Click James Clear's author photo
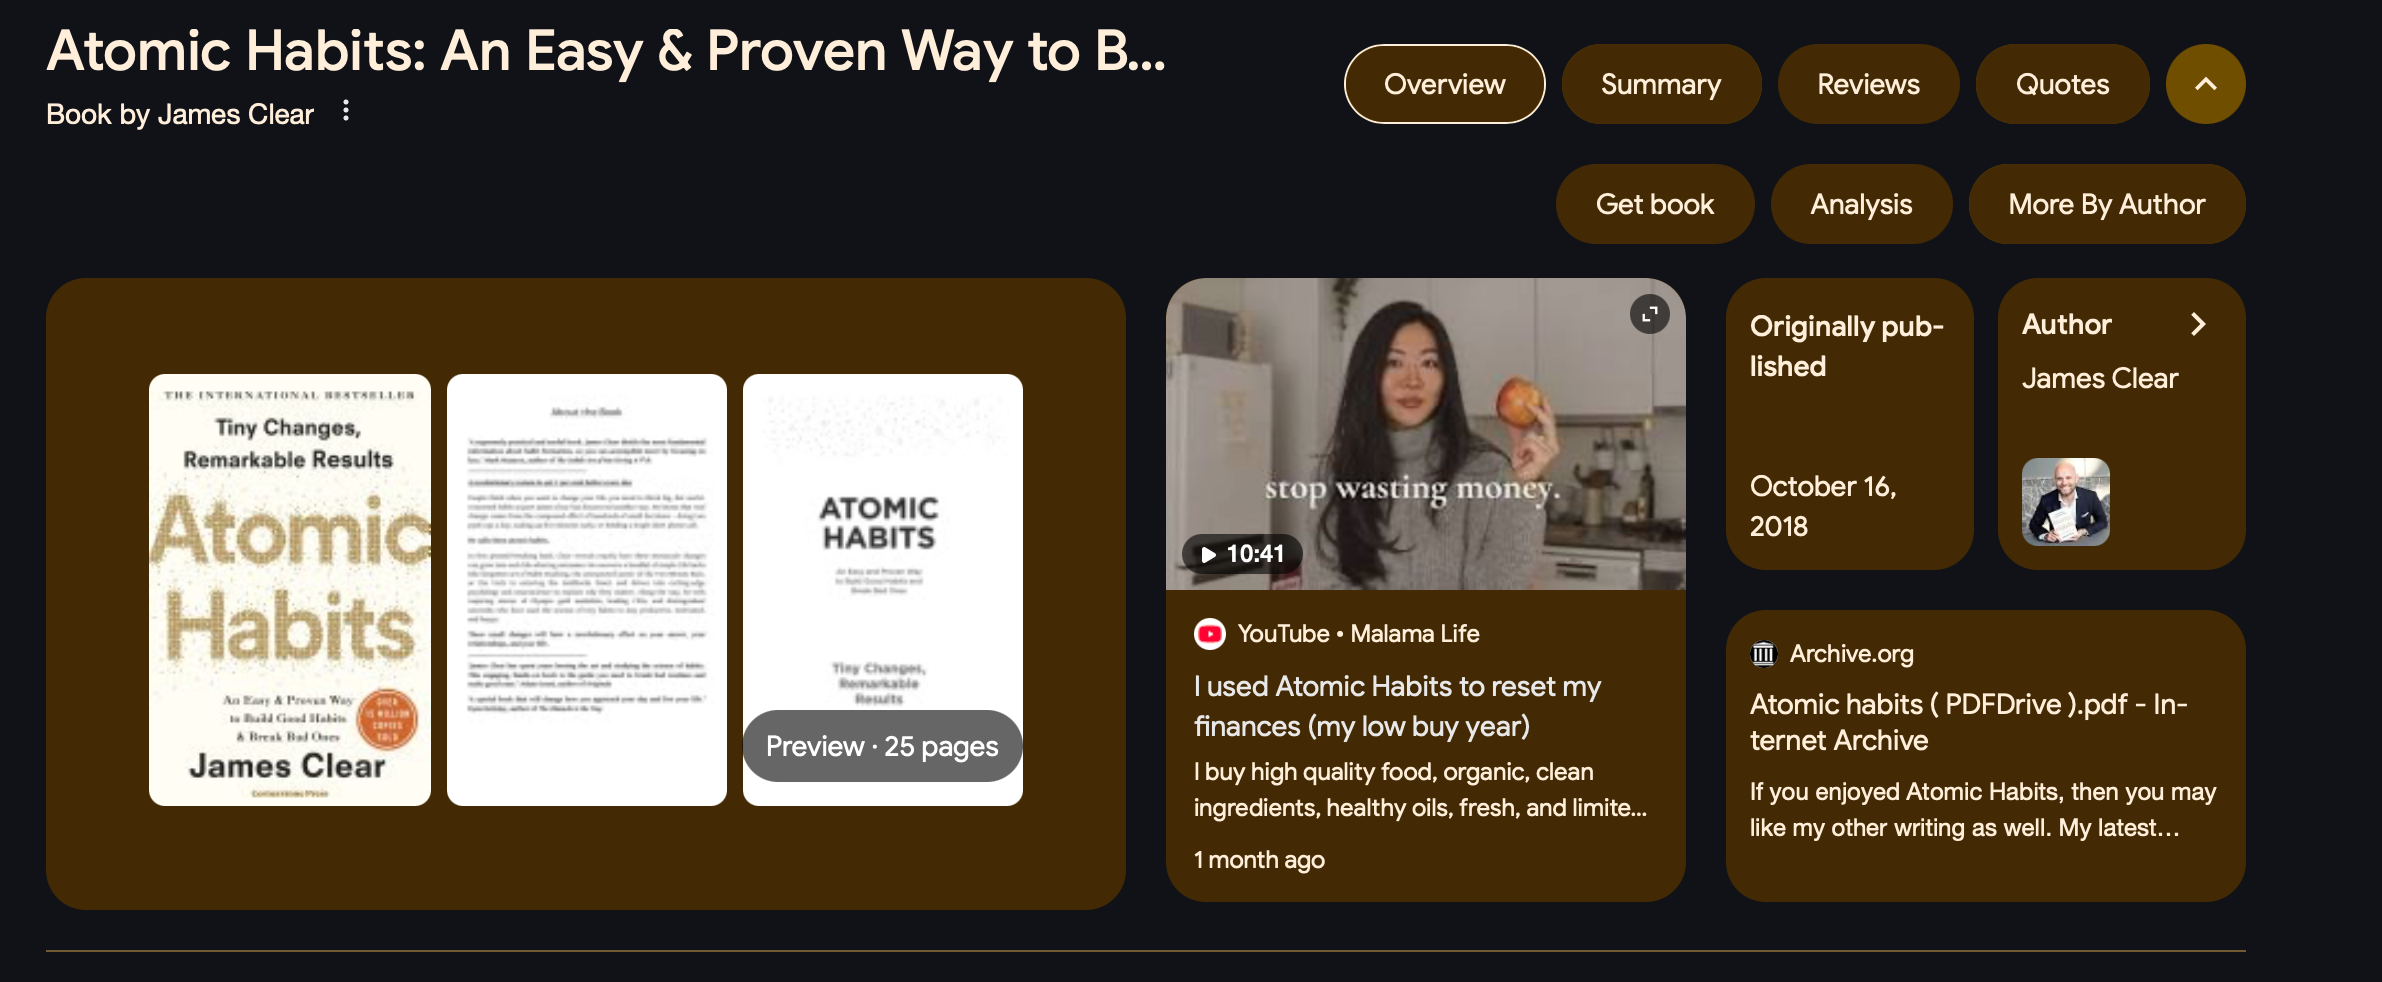The image size is (2382, 982). (x=2065, y=502)
